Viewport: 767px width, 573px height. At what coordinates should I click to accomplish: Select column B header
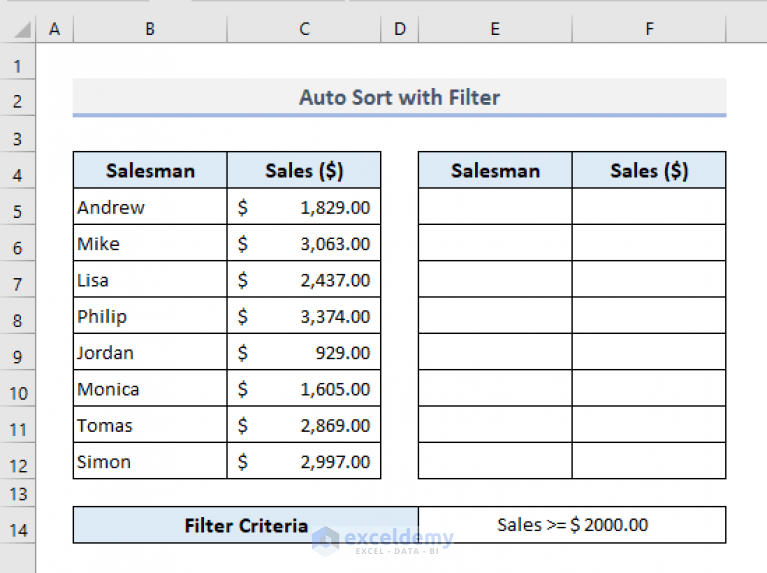tap(150, 29)
